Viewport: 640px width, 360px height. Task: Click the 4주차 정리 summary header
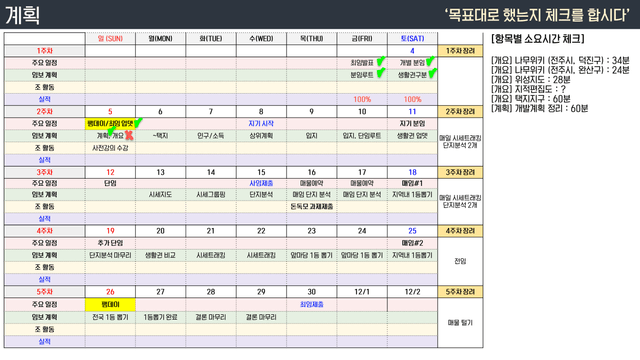click(460, 231)
